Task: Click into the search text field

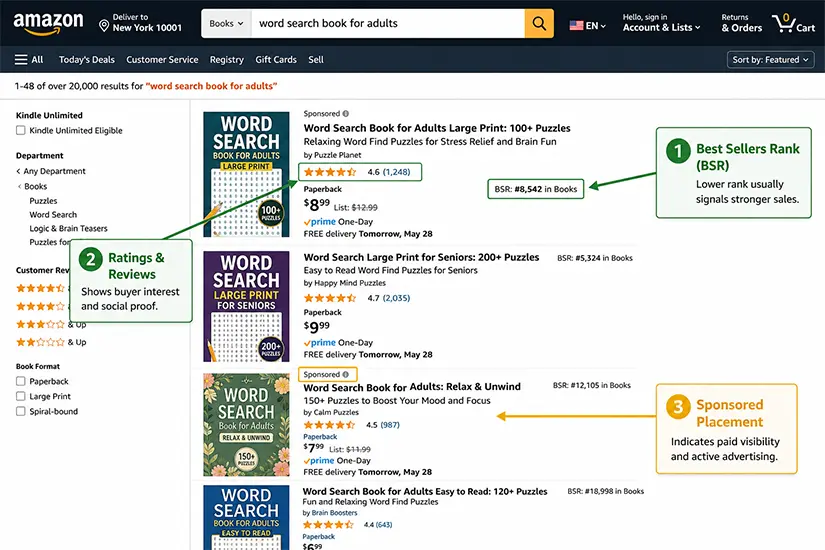Action: click(x=388, y=23)
